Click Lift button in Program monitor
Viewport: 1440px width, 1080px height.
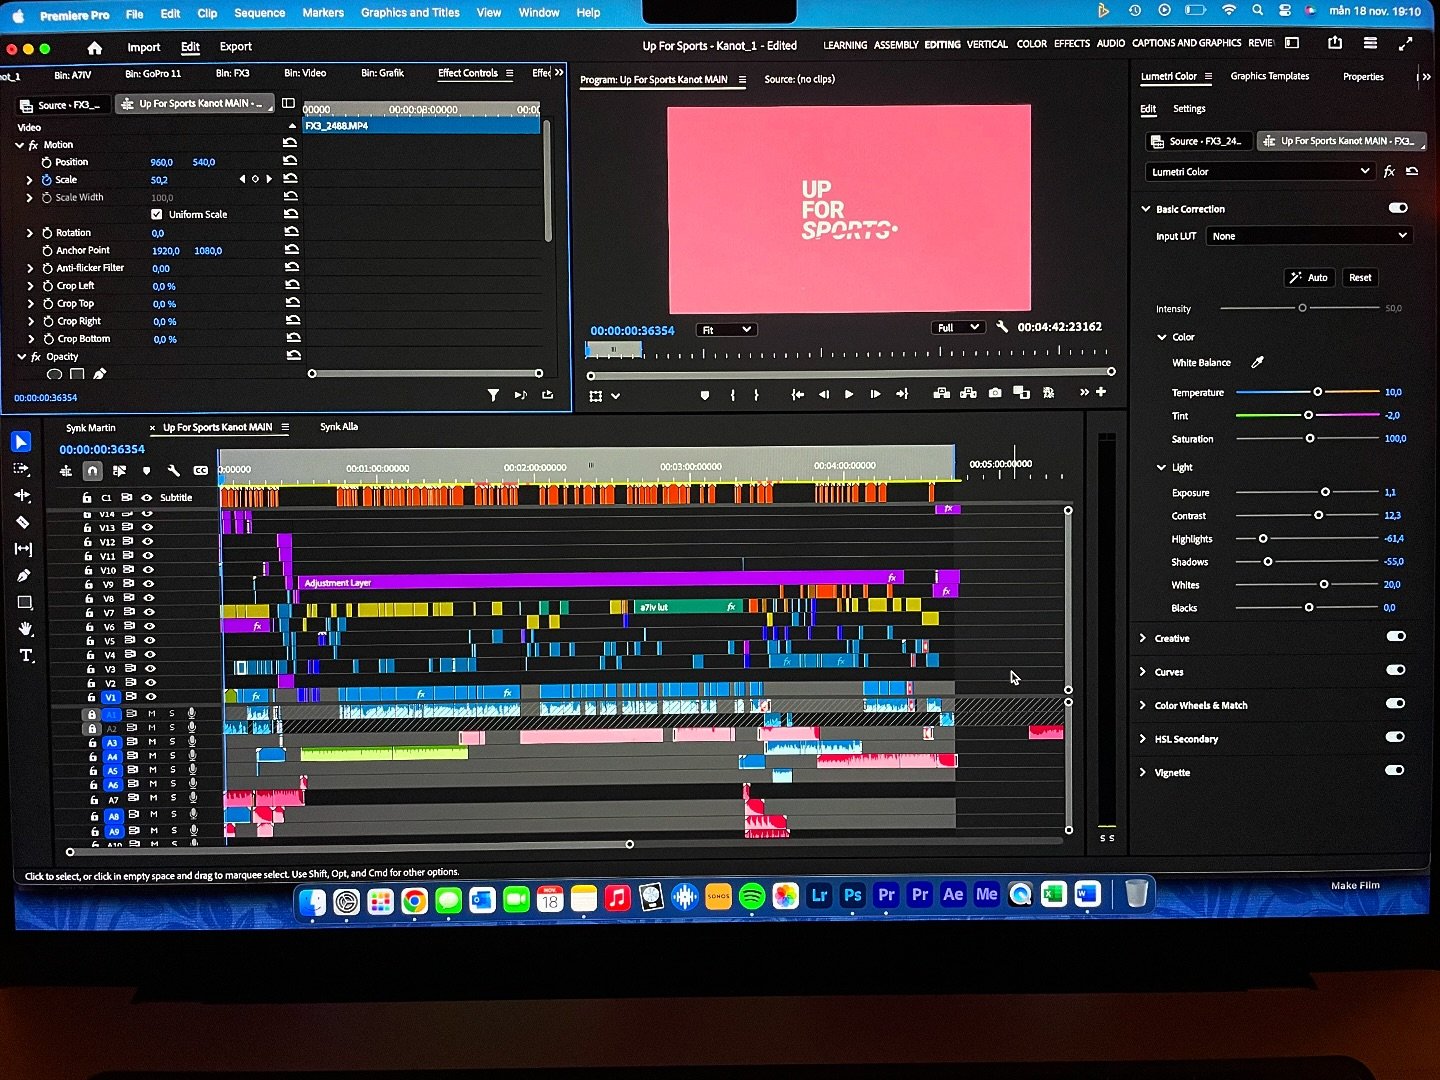click(941, 394)
